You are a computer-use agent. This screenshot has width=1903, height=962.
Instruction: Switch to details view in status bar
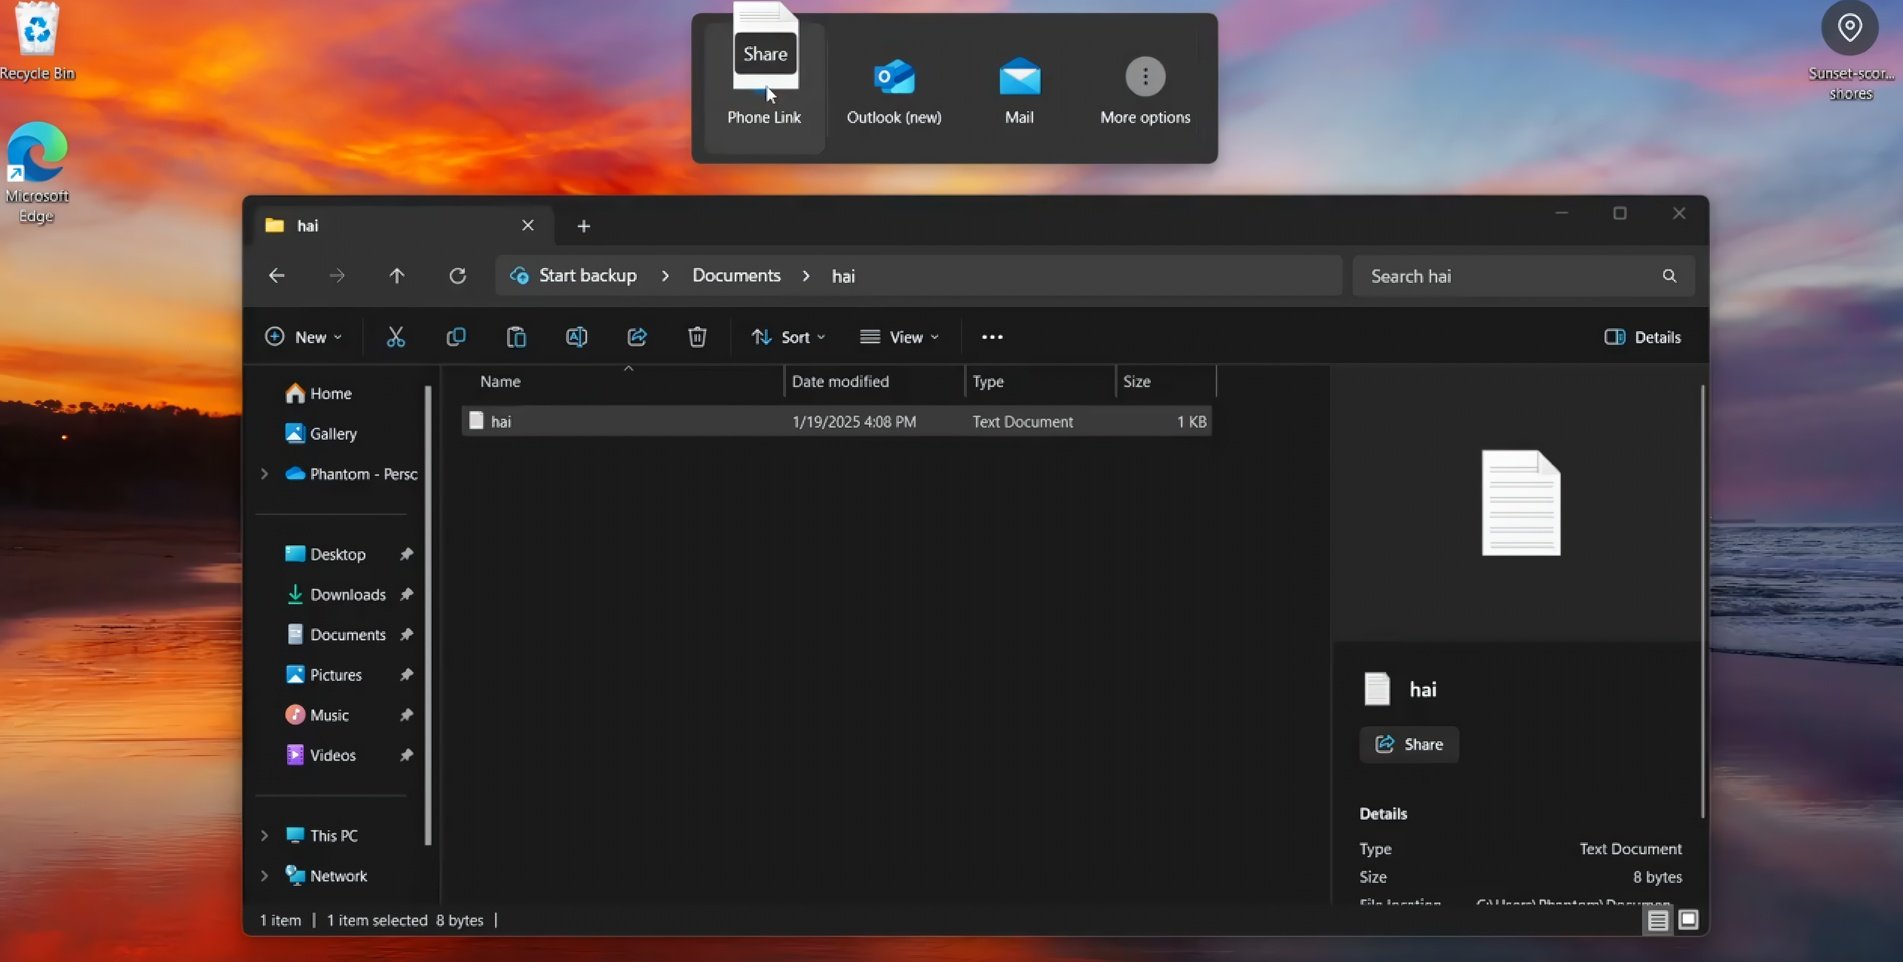[1657, 920]
